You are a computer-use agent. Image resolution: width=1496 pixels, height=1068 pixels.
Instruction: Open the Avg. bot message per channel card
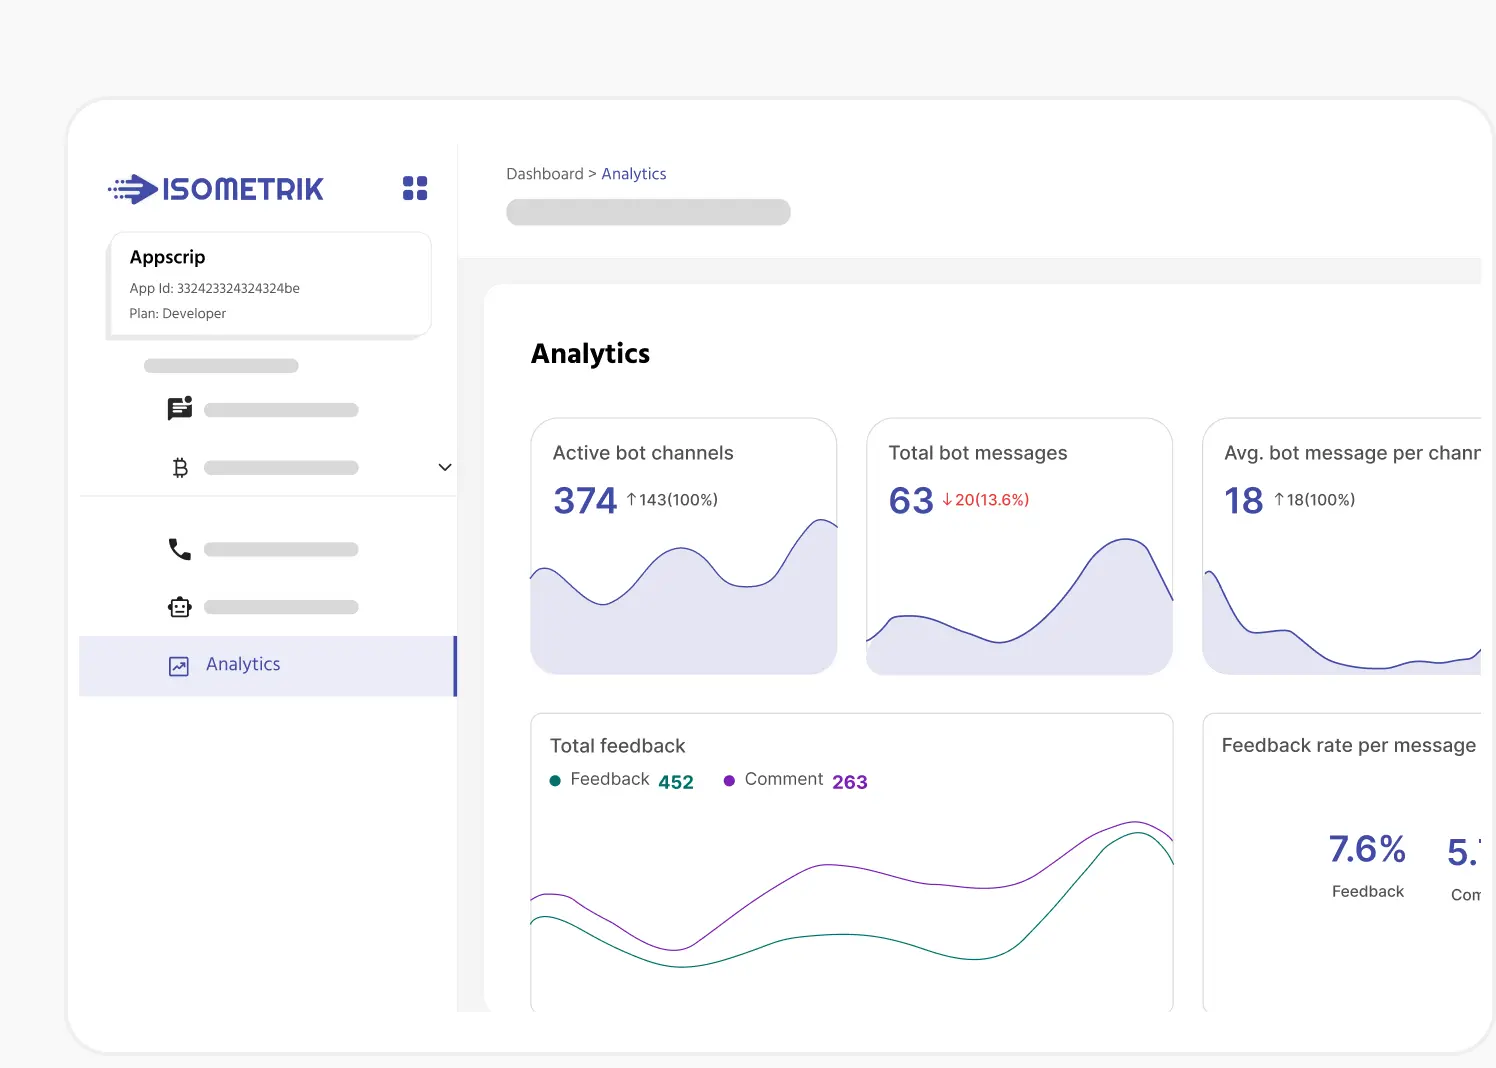tap(1342, 546)
